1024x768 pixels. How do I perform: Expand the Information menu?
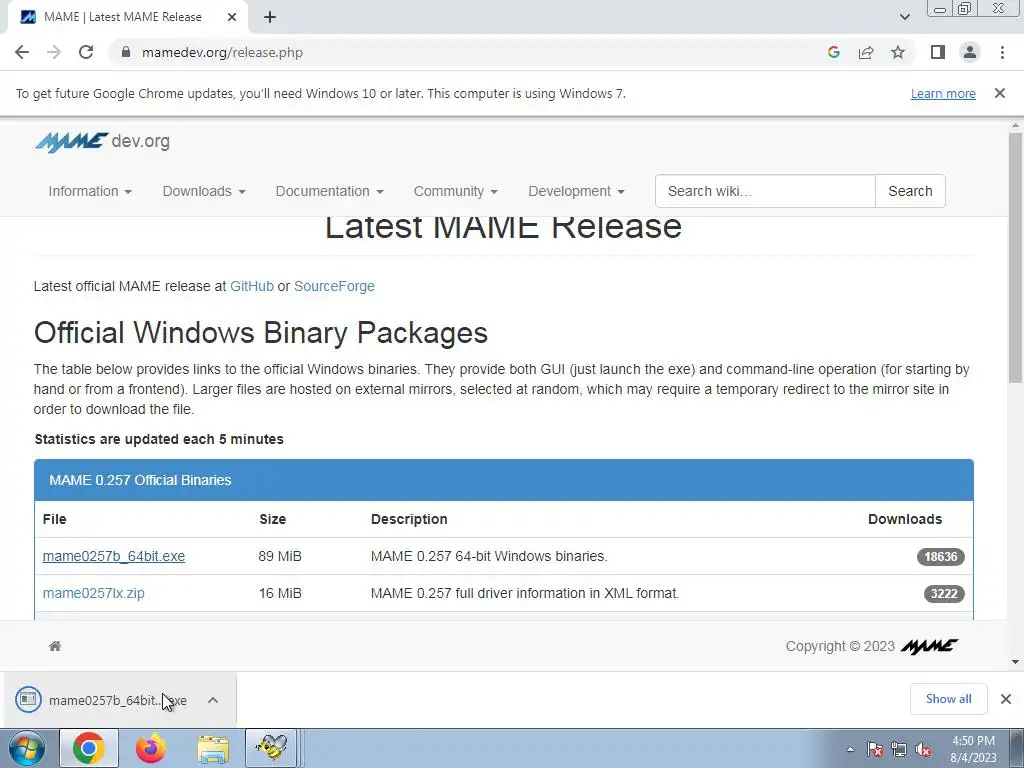[x=89, y=191]
